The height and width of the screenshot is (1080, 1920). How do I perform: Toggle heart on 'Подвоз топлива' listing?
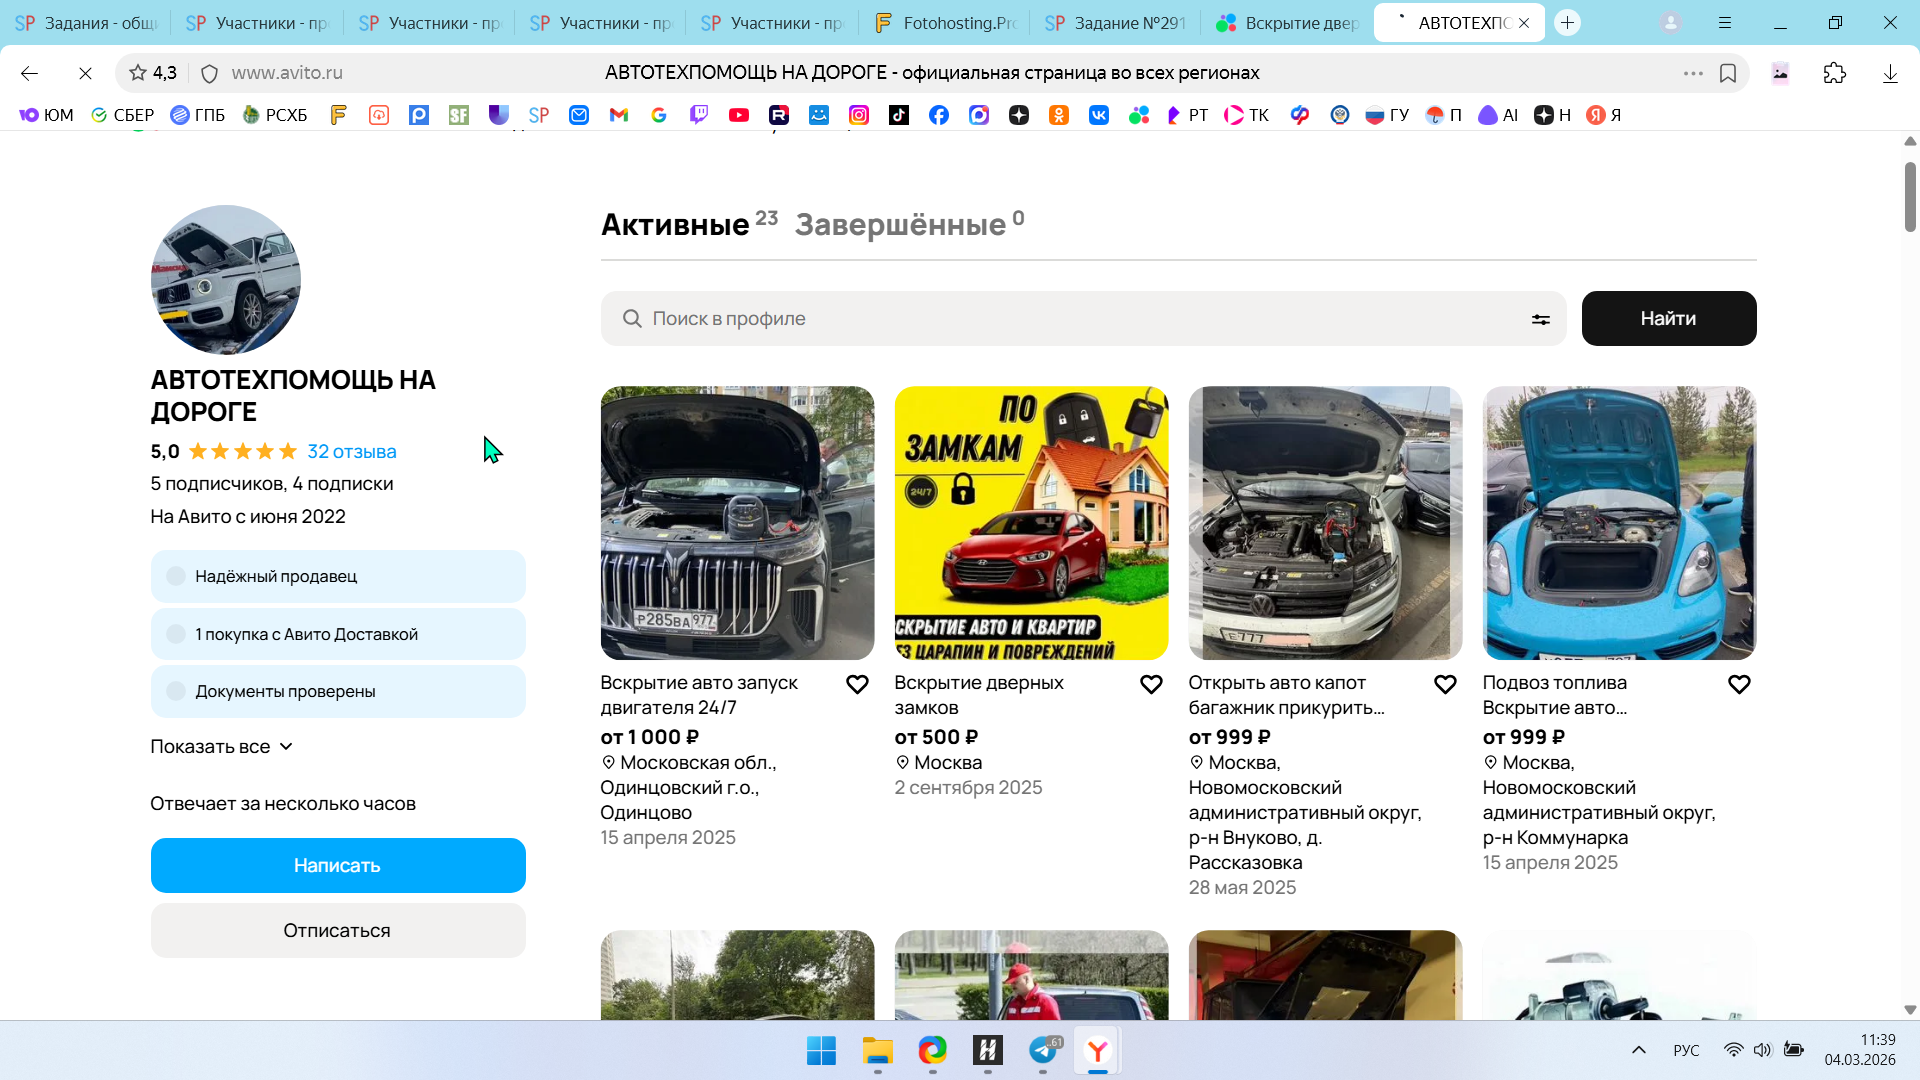(x=1739, y=685)
